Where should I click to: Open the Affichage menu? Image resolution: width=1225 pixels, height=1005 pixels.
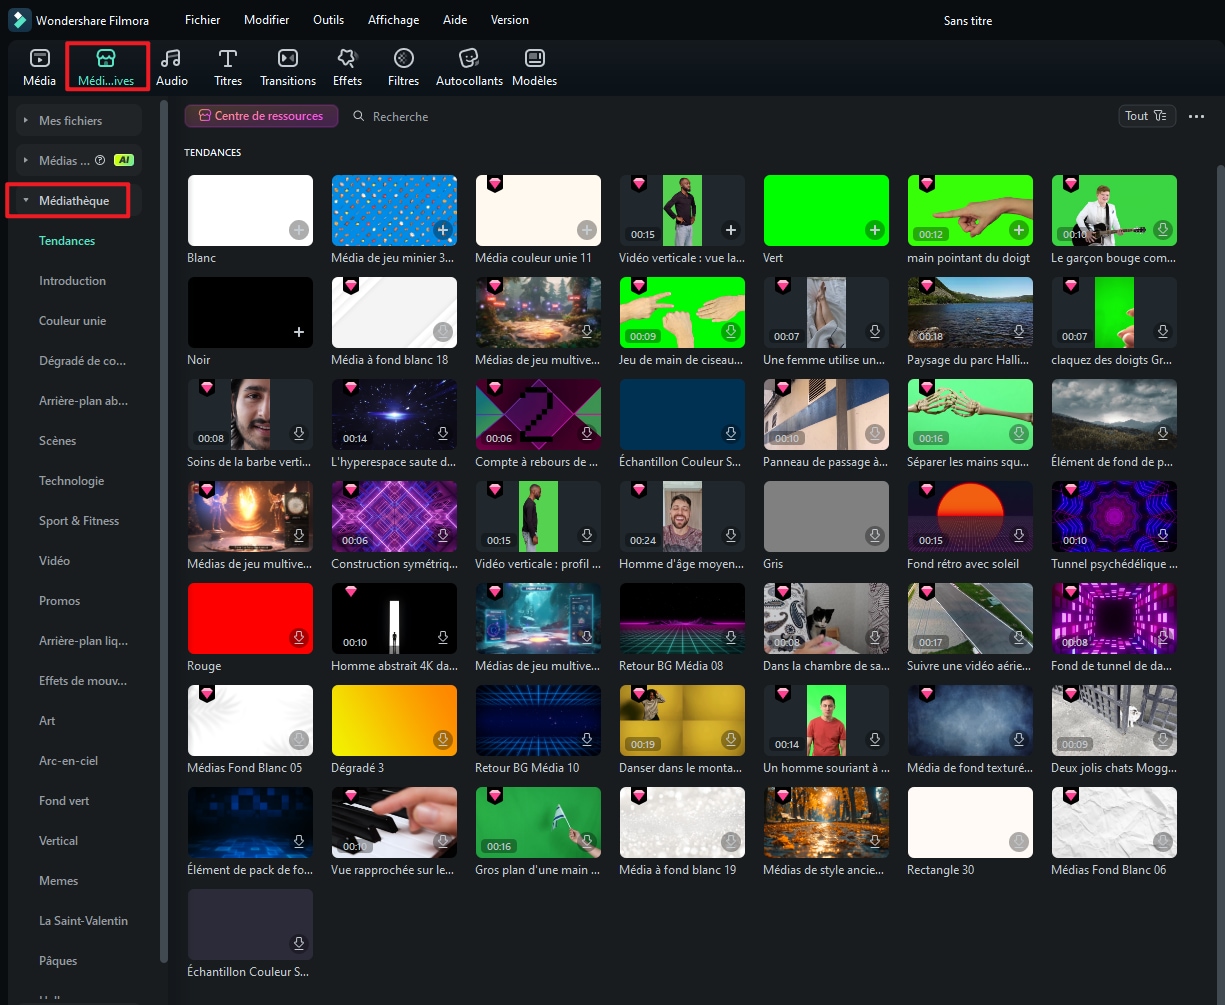tap(394, 20)
